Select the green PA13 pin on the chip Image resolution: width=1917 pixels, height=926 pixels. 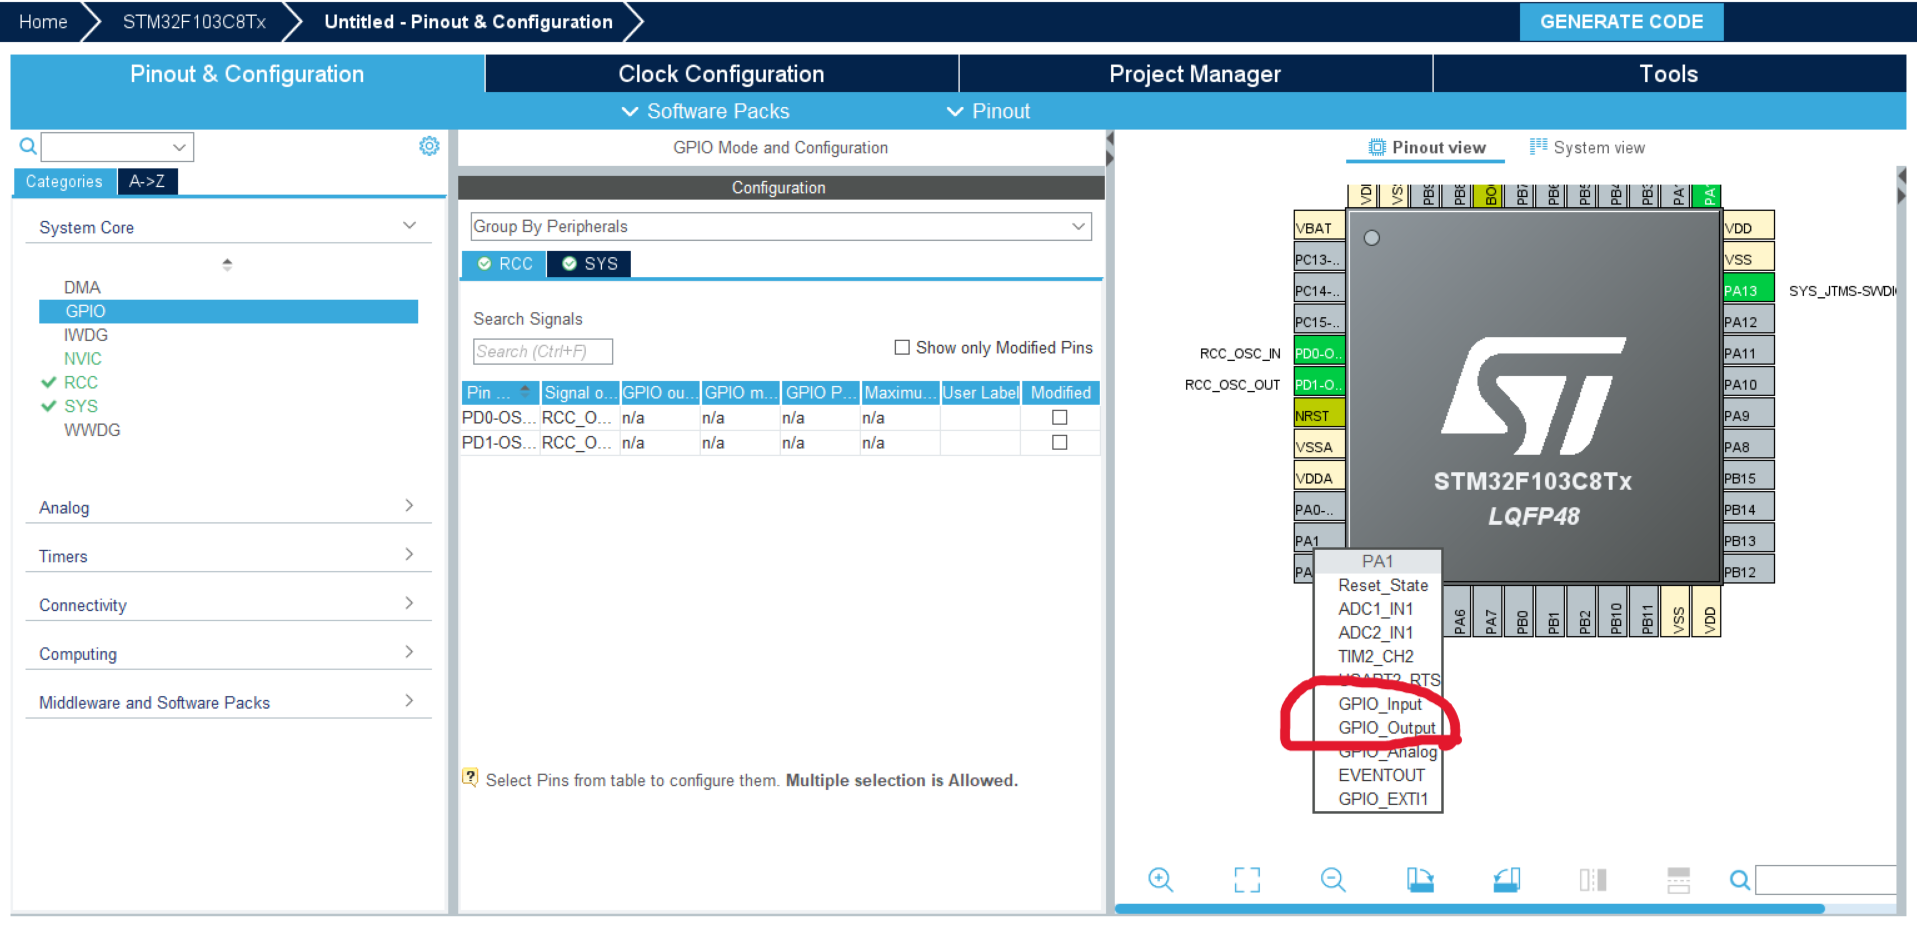pyautogui.click(x=1748, y=290)
